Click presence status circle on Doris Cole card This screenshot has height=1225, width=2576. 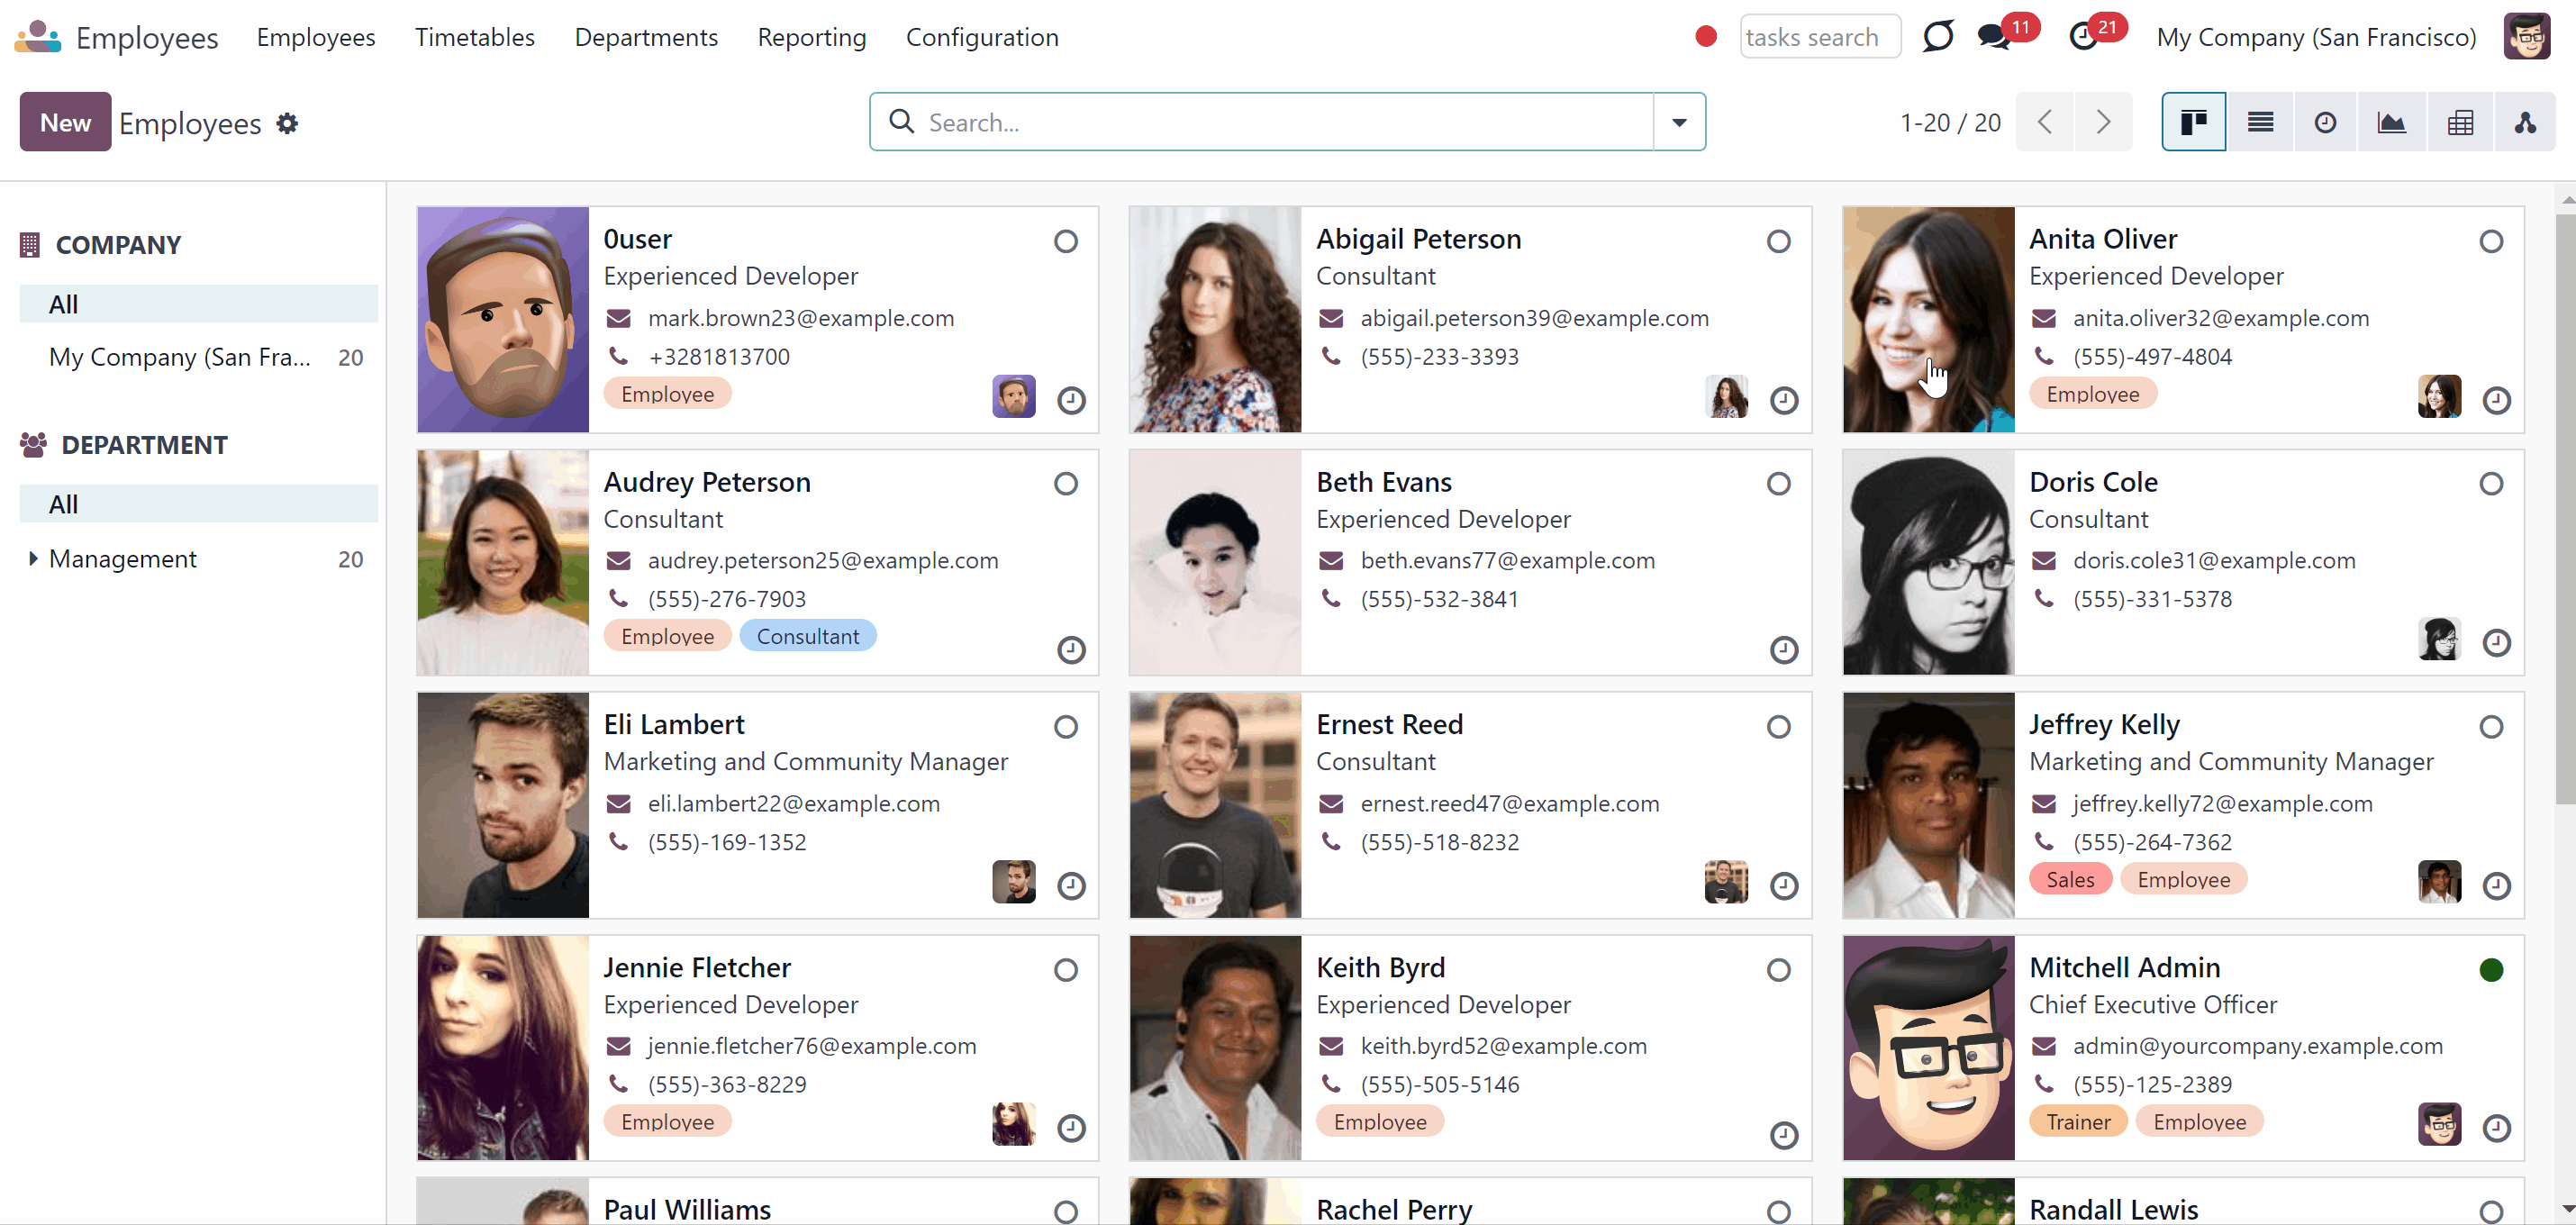(x=2492, y=484)
